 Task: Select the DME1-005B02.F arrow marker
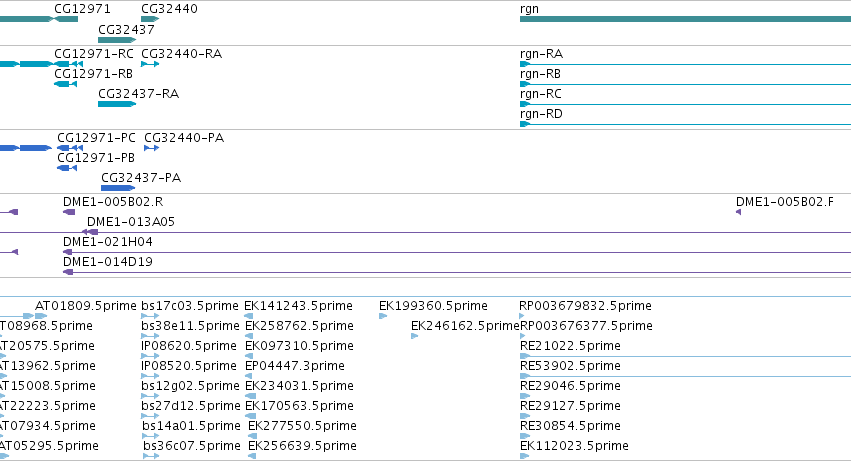[x=738, y=212]
